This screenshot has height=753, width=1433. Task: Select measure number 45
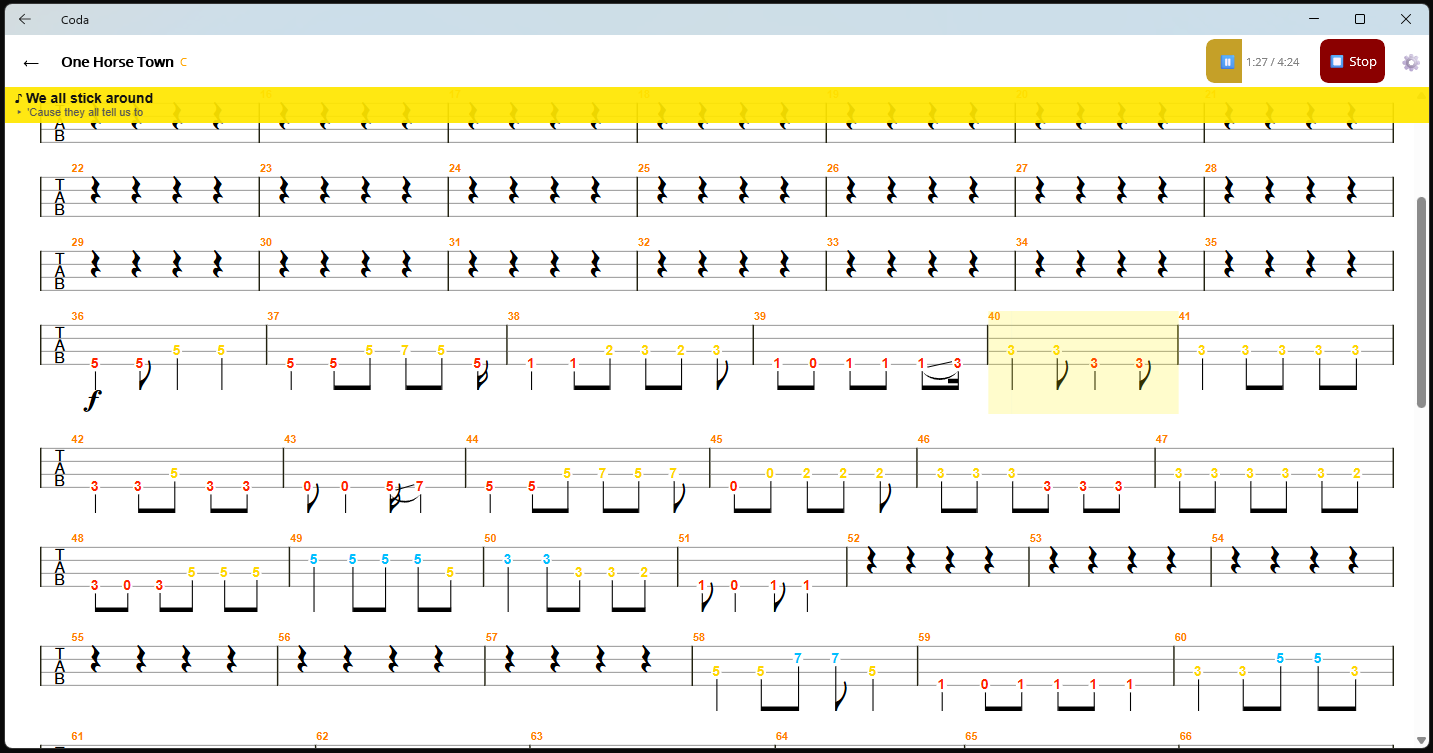click(x=717, y=440)
